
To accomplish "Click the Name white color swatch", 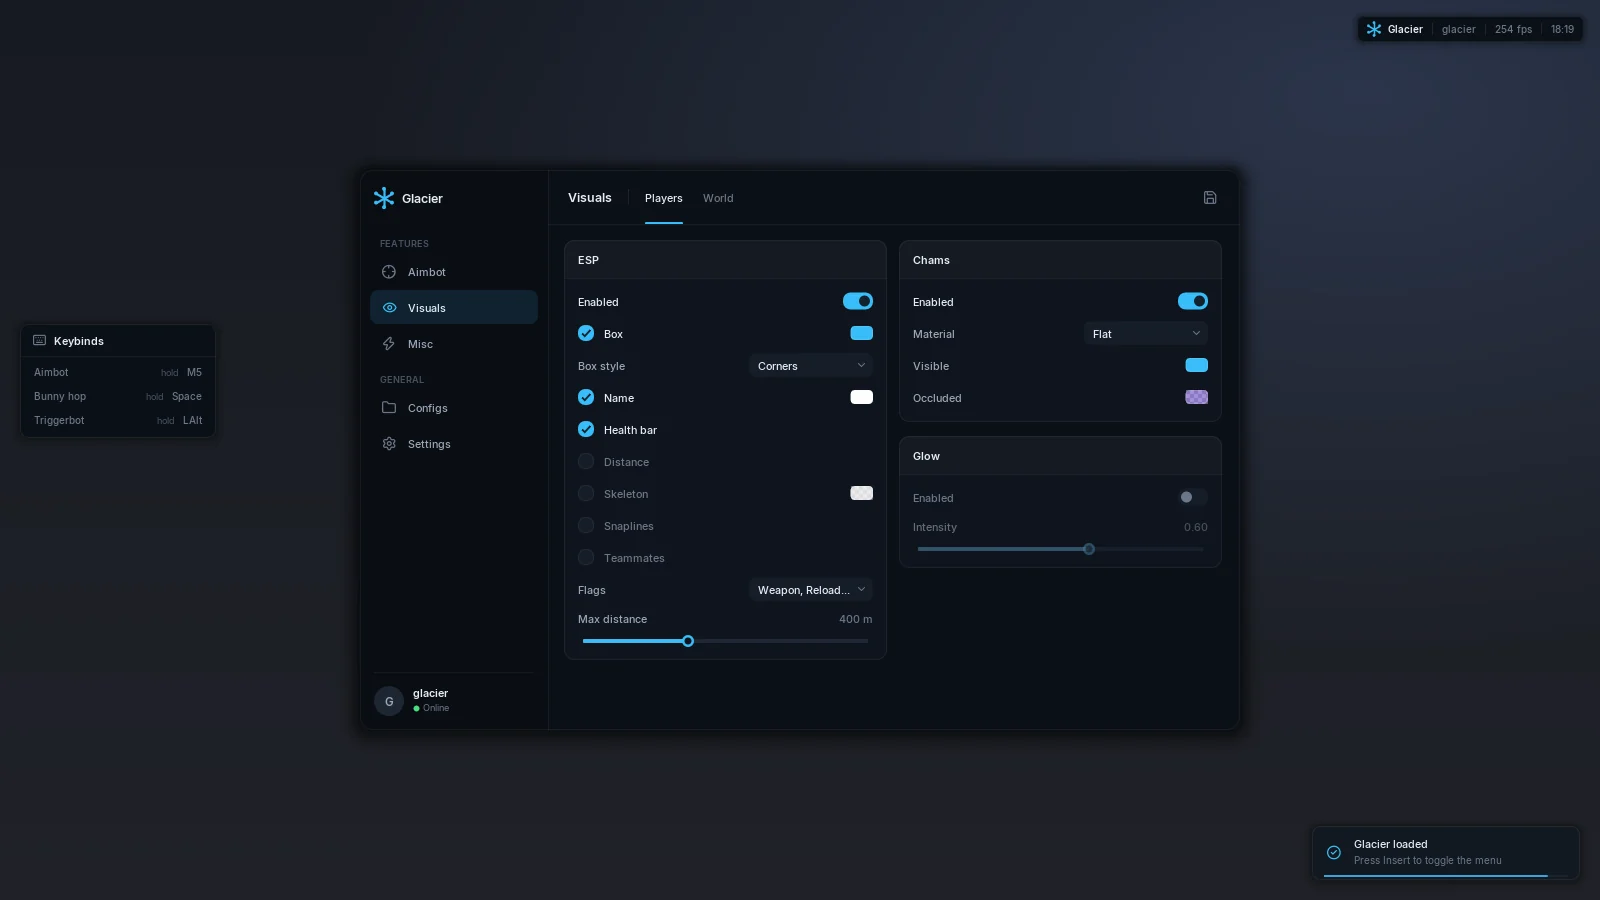I will pos(862,397).
